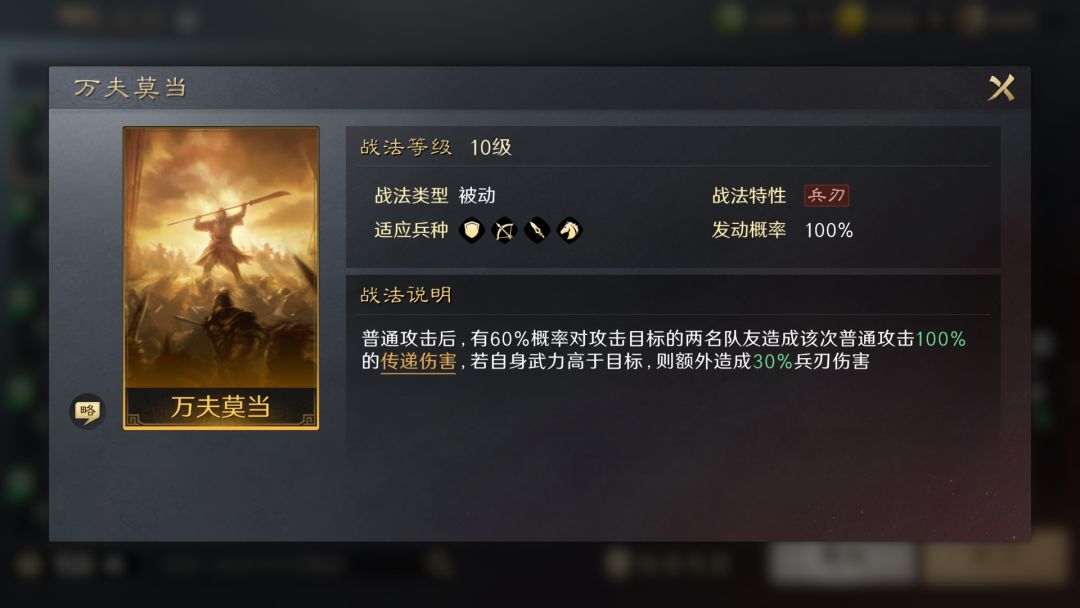1080x608 pixels.
Task: Select the horse cavalry troop icon
Action: [570, 230]
